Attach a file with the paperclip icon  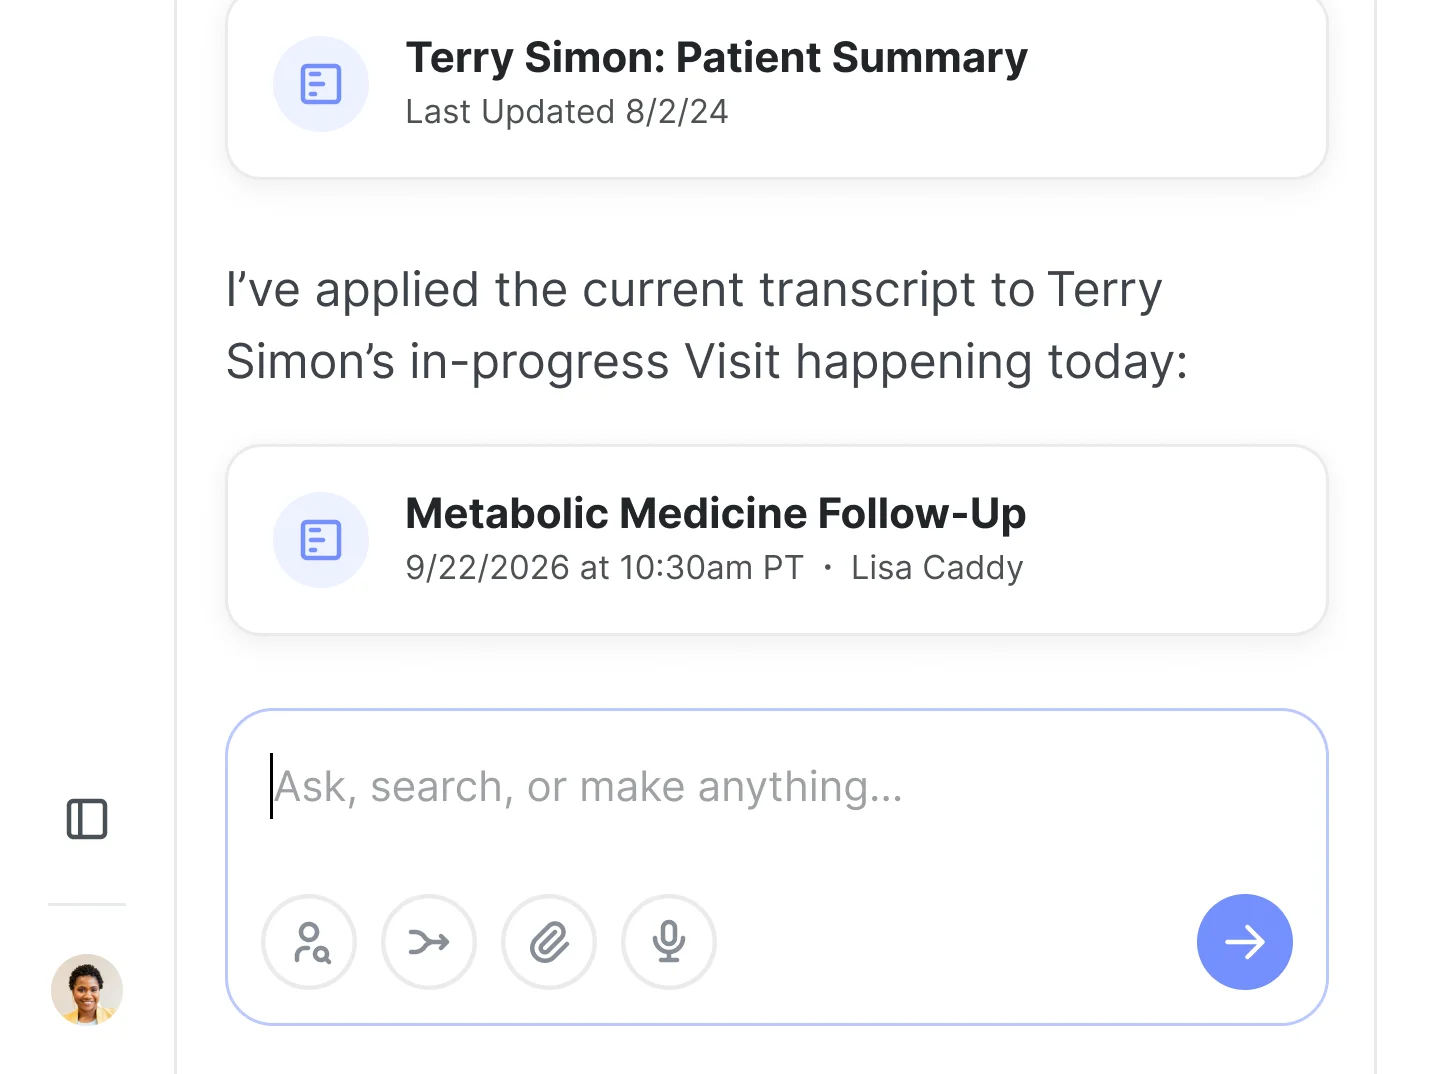tap(549, 942)
